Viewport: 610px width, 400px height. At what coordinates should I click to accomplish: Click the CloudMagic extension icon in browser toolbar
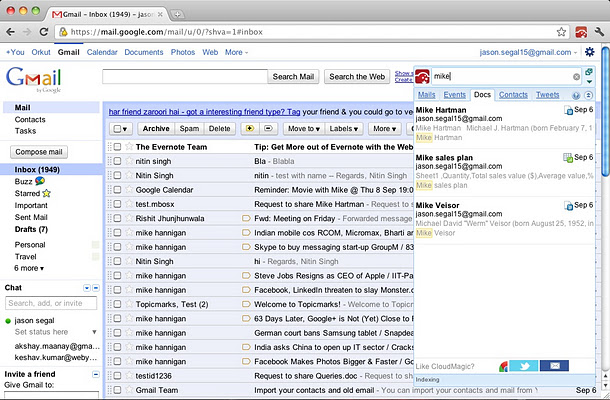[x=581, y=32]
